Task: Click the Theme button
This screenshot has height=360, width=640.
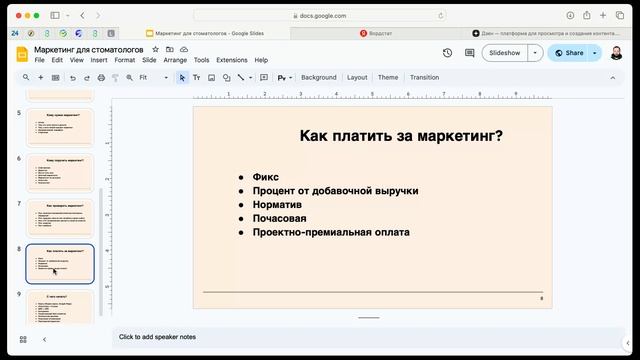Action: [x=388, y=78]
